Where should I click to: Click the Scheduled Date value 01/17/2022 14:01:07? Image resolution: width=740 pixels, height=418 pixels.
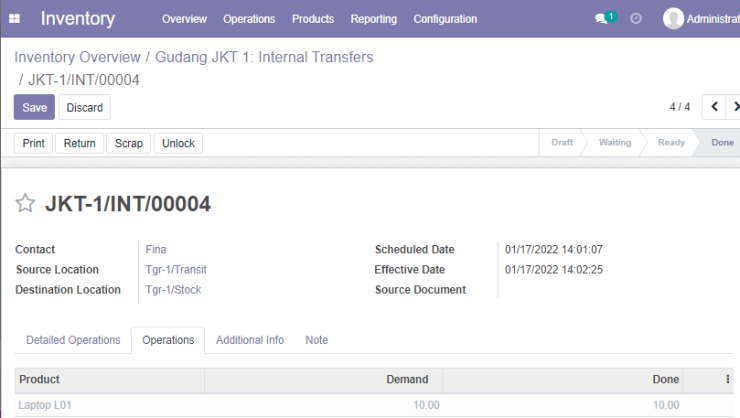(554, 249)
